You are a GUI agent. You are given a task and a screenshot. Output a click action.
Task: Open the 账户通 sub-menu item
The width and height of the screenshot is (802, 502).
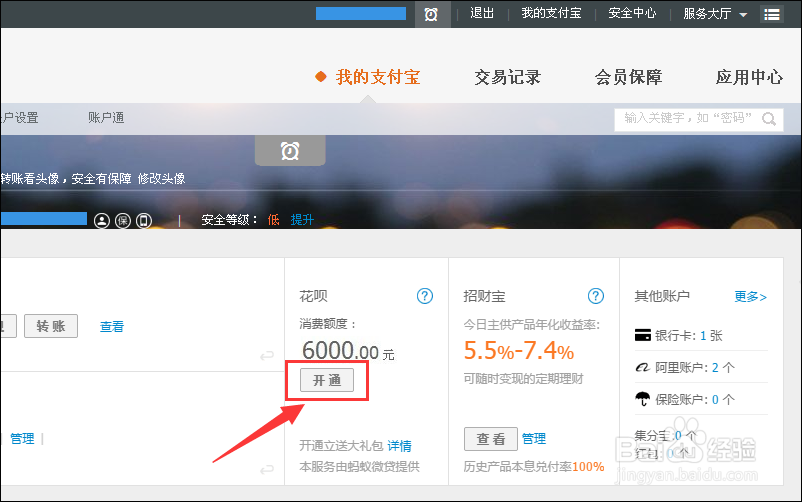(106, 118)
